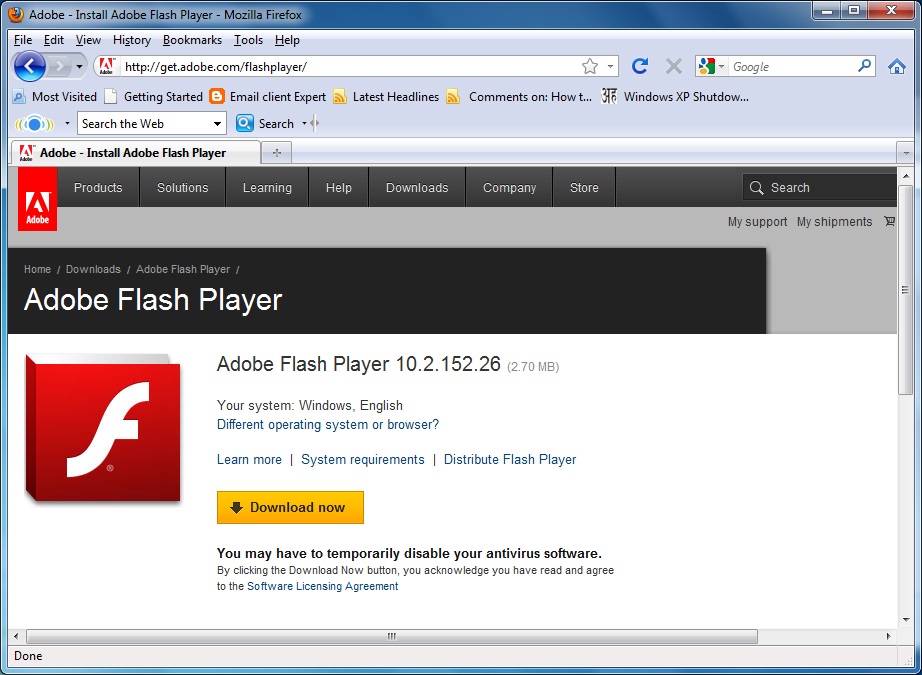Viewport: 922px width, 675px height.
Task: Open the Store navigation item
Action: [584, 188]
